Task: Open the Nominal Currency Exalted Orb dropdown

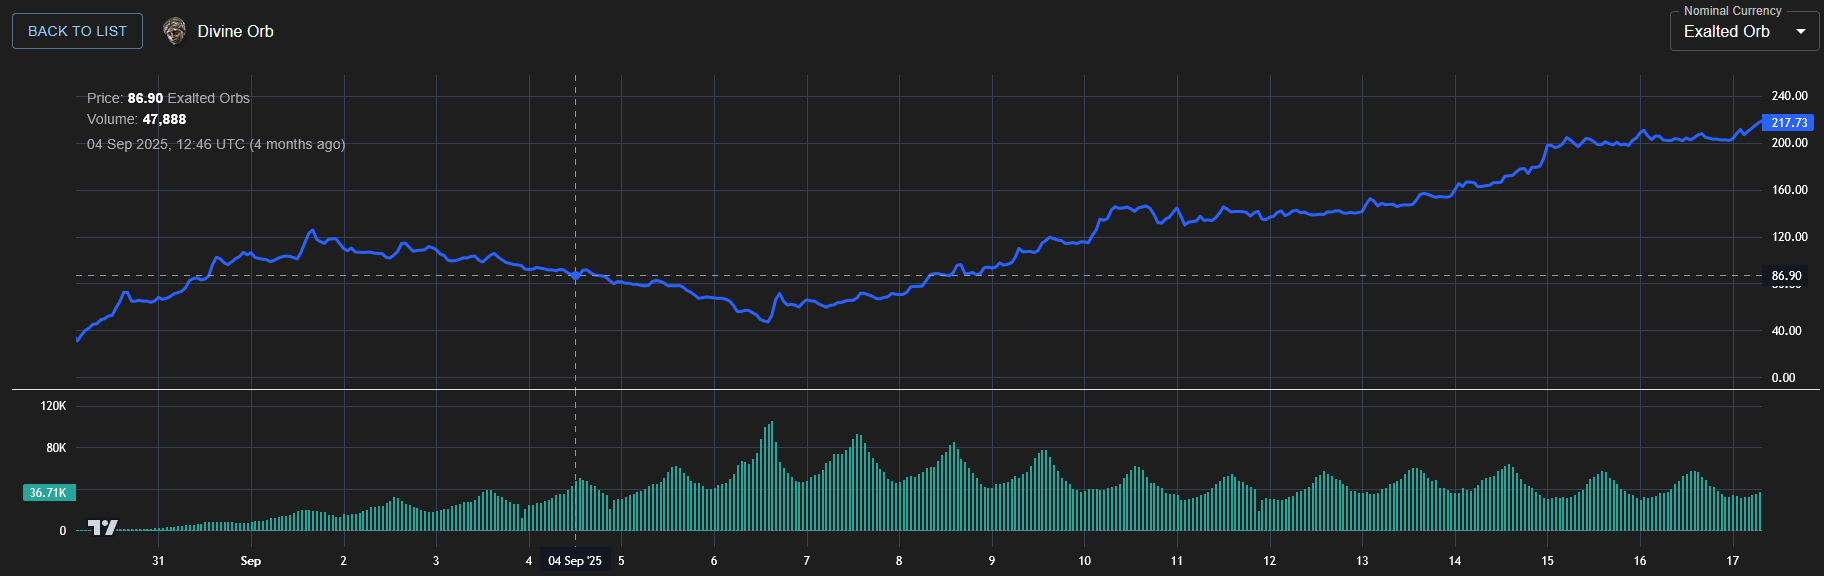Action: pyautogui.click(x=1744, y=31)
